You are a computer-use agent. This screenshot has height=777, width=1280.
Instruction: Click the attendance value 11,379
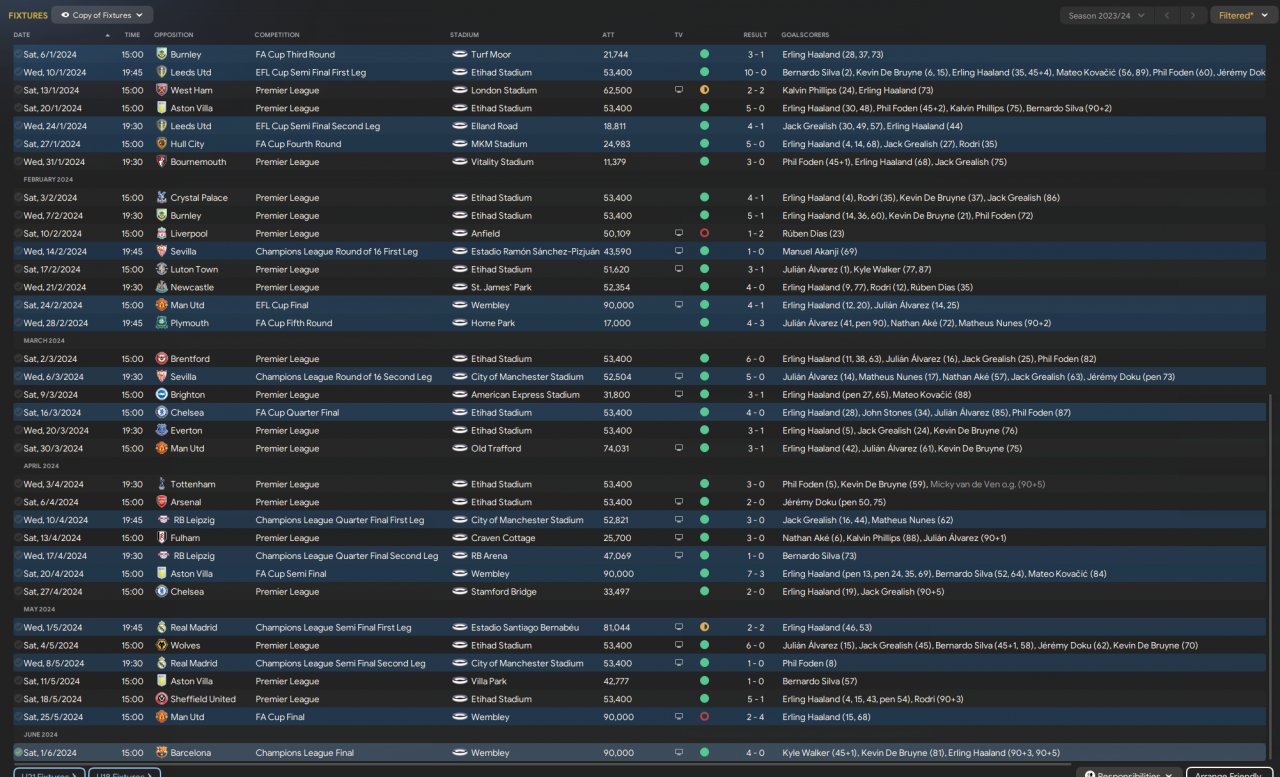pyautogui.click(x=616, y=162)
